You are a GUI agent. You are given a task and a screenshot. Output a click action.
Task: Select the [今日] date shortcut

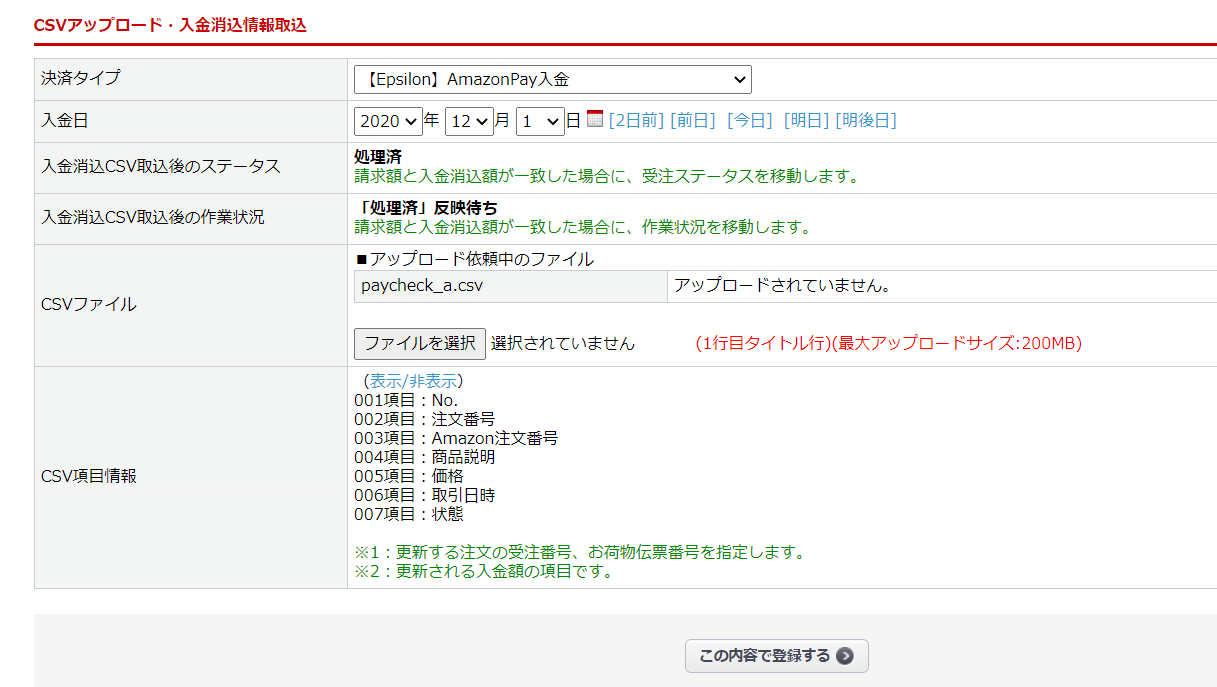pos(750,120)
